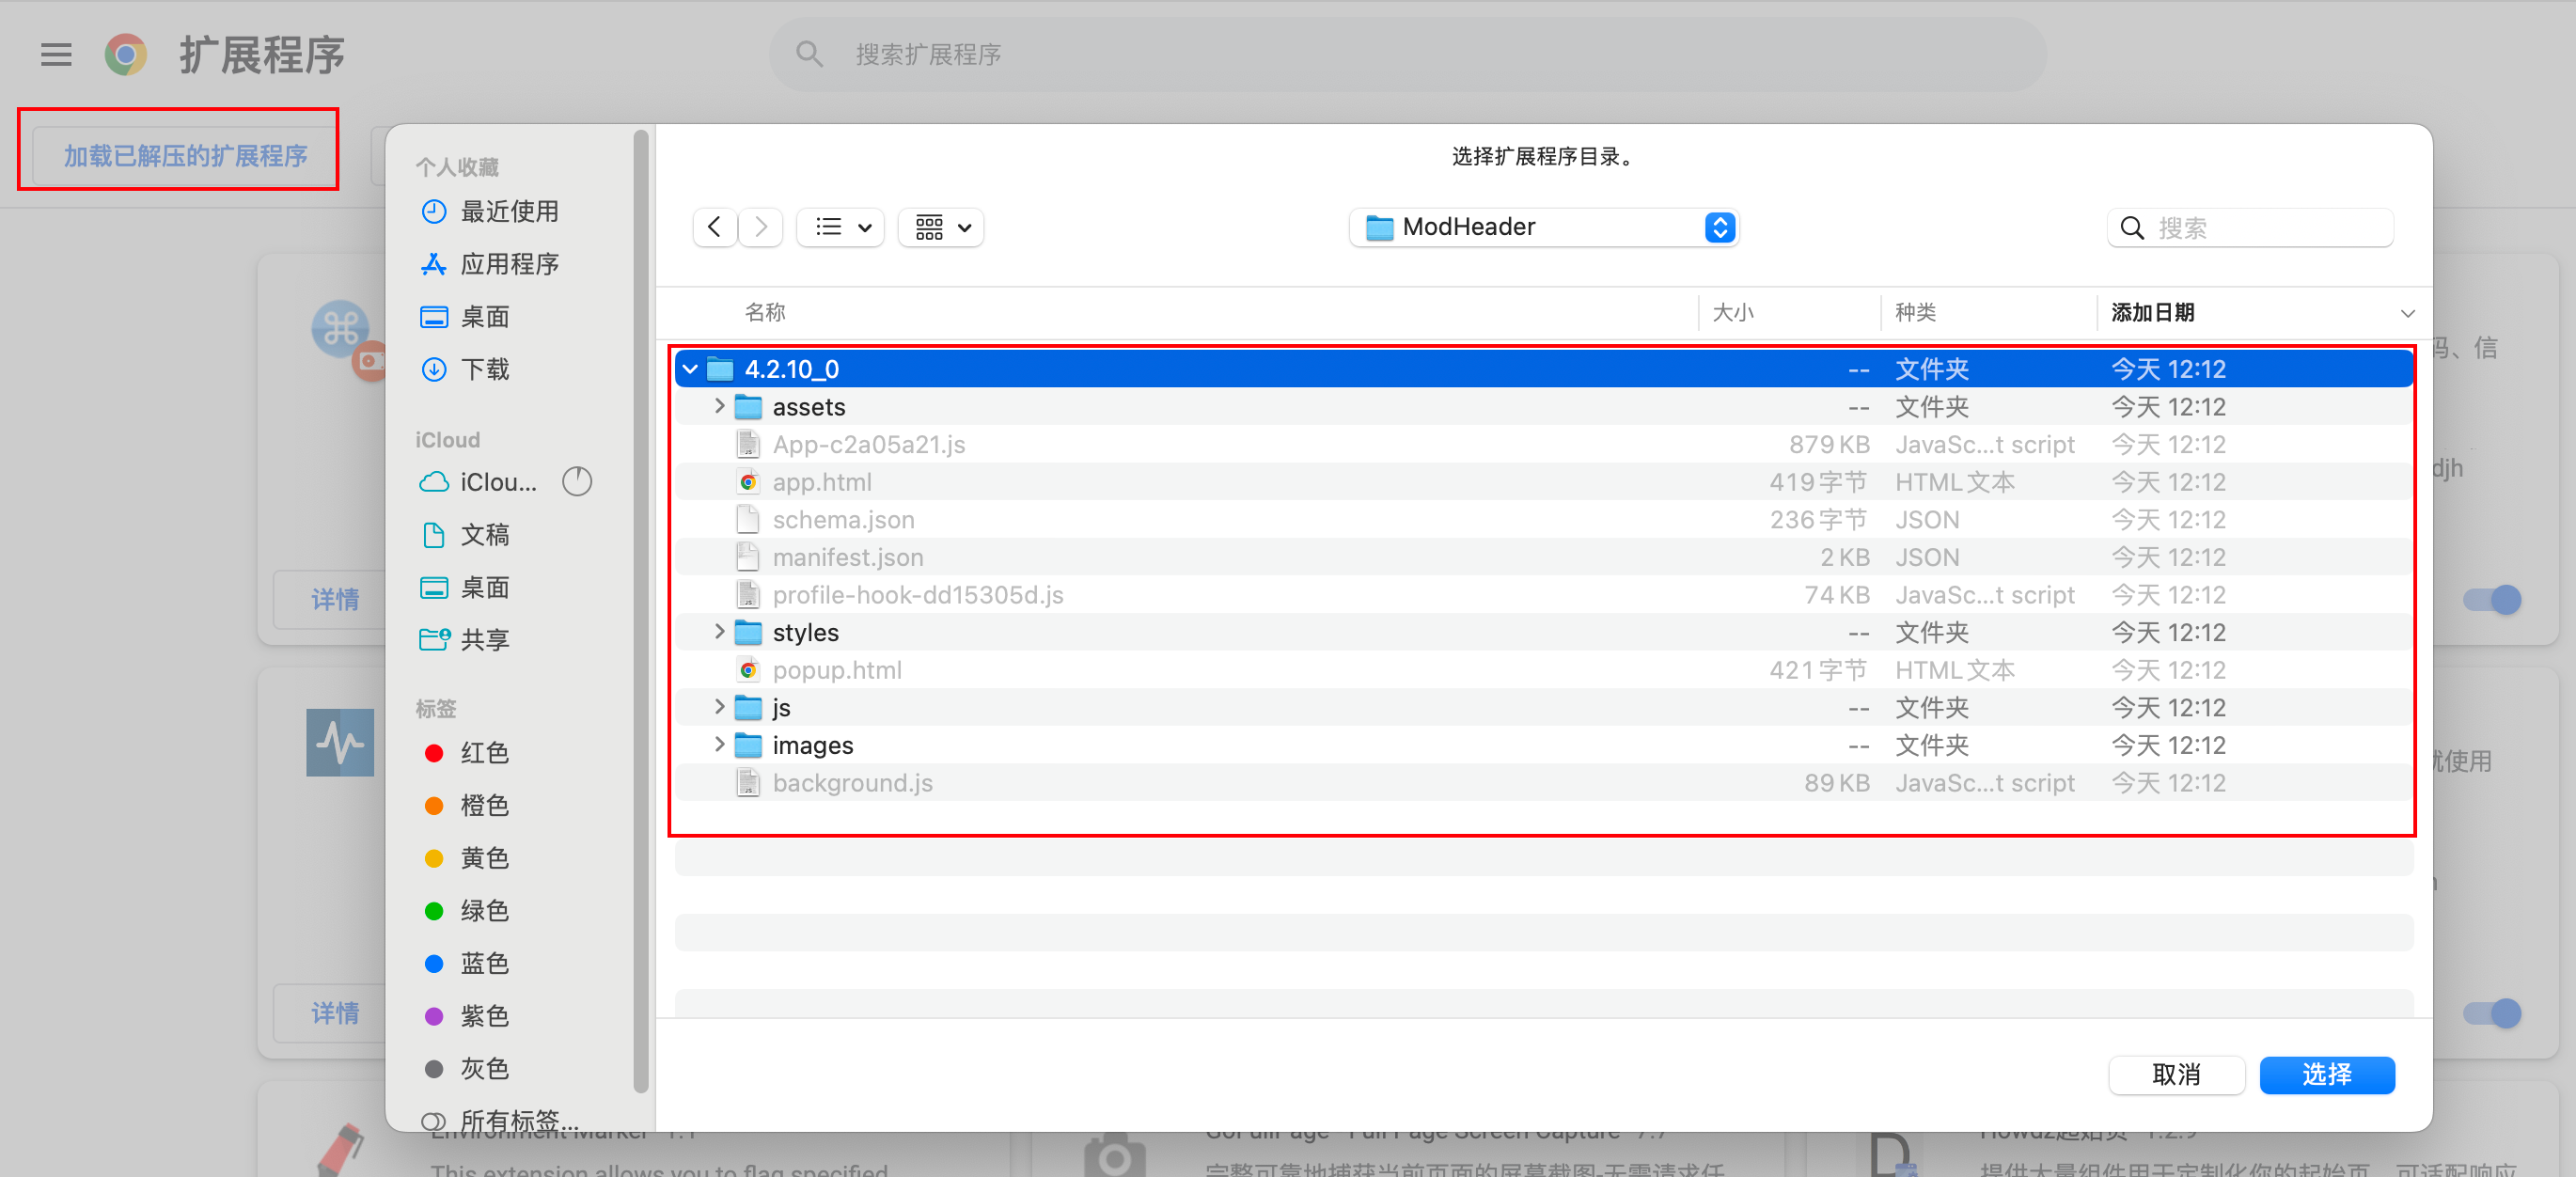
Task: Toggle the second extension card switch
Action: pyautogui.click(x=2491, y=1014)
